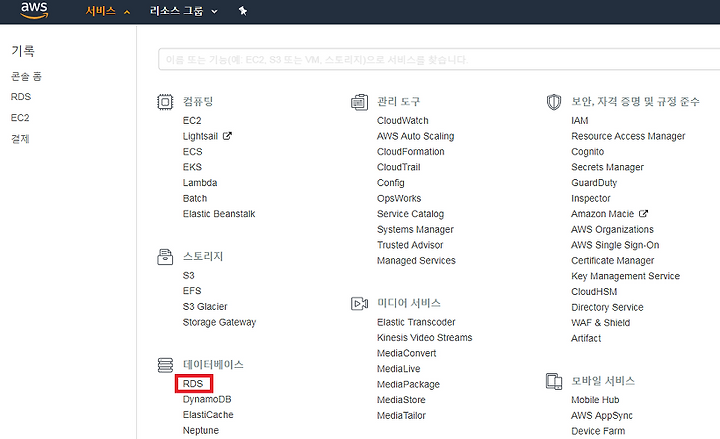Open Elastic Transcoder
This screenshot has height=439, width=720.
416,322
